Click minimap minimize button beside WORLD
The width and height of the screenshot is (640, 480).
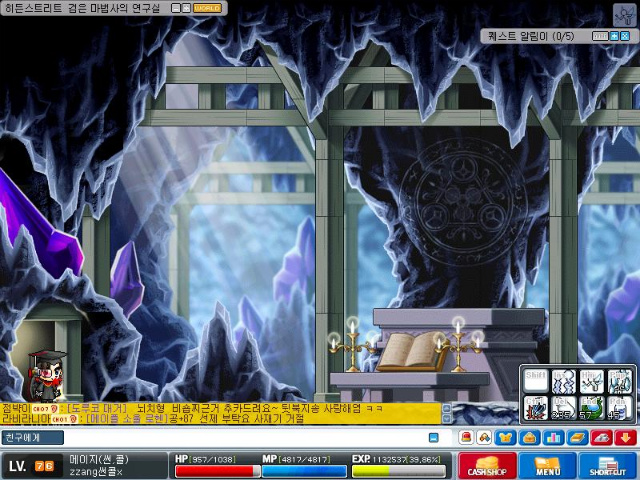pos(176,8)
